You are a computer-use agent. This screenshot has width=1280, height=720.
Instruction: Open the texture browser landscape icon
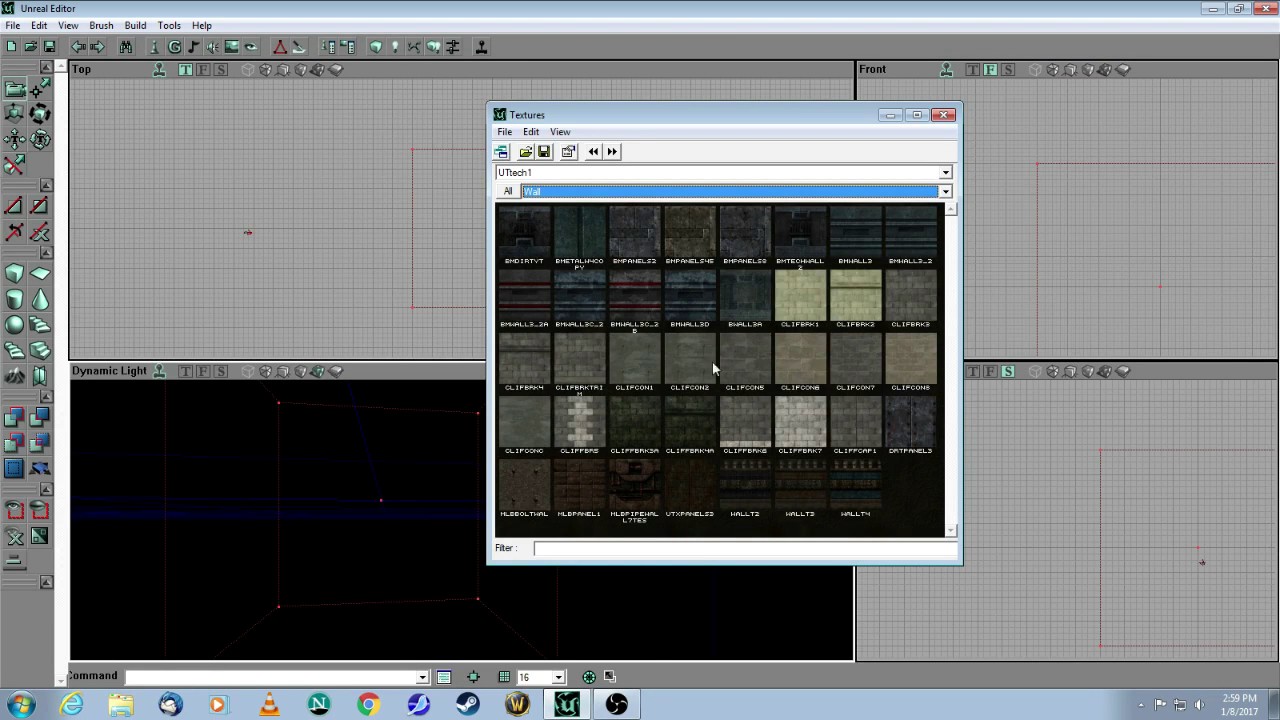pos(232,47)
